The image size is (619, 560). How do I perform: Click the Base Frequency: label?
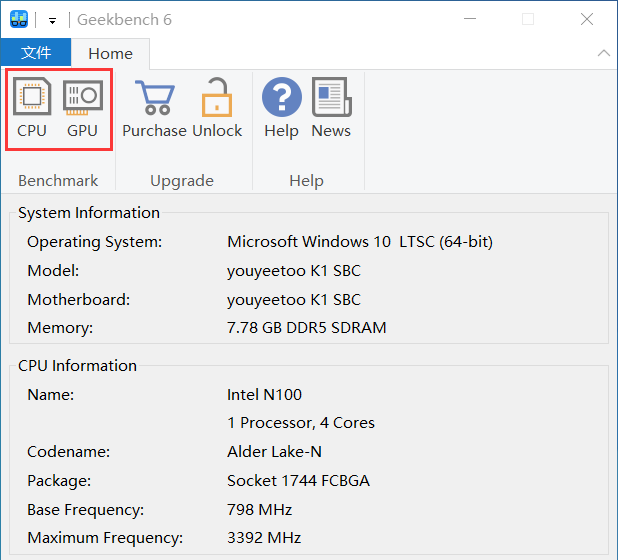coord(86,510)
